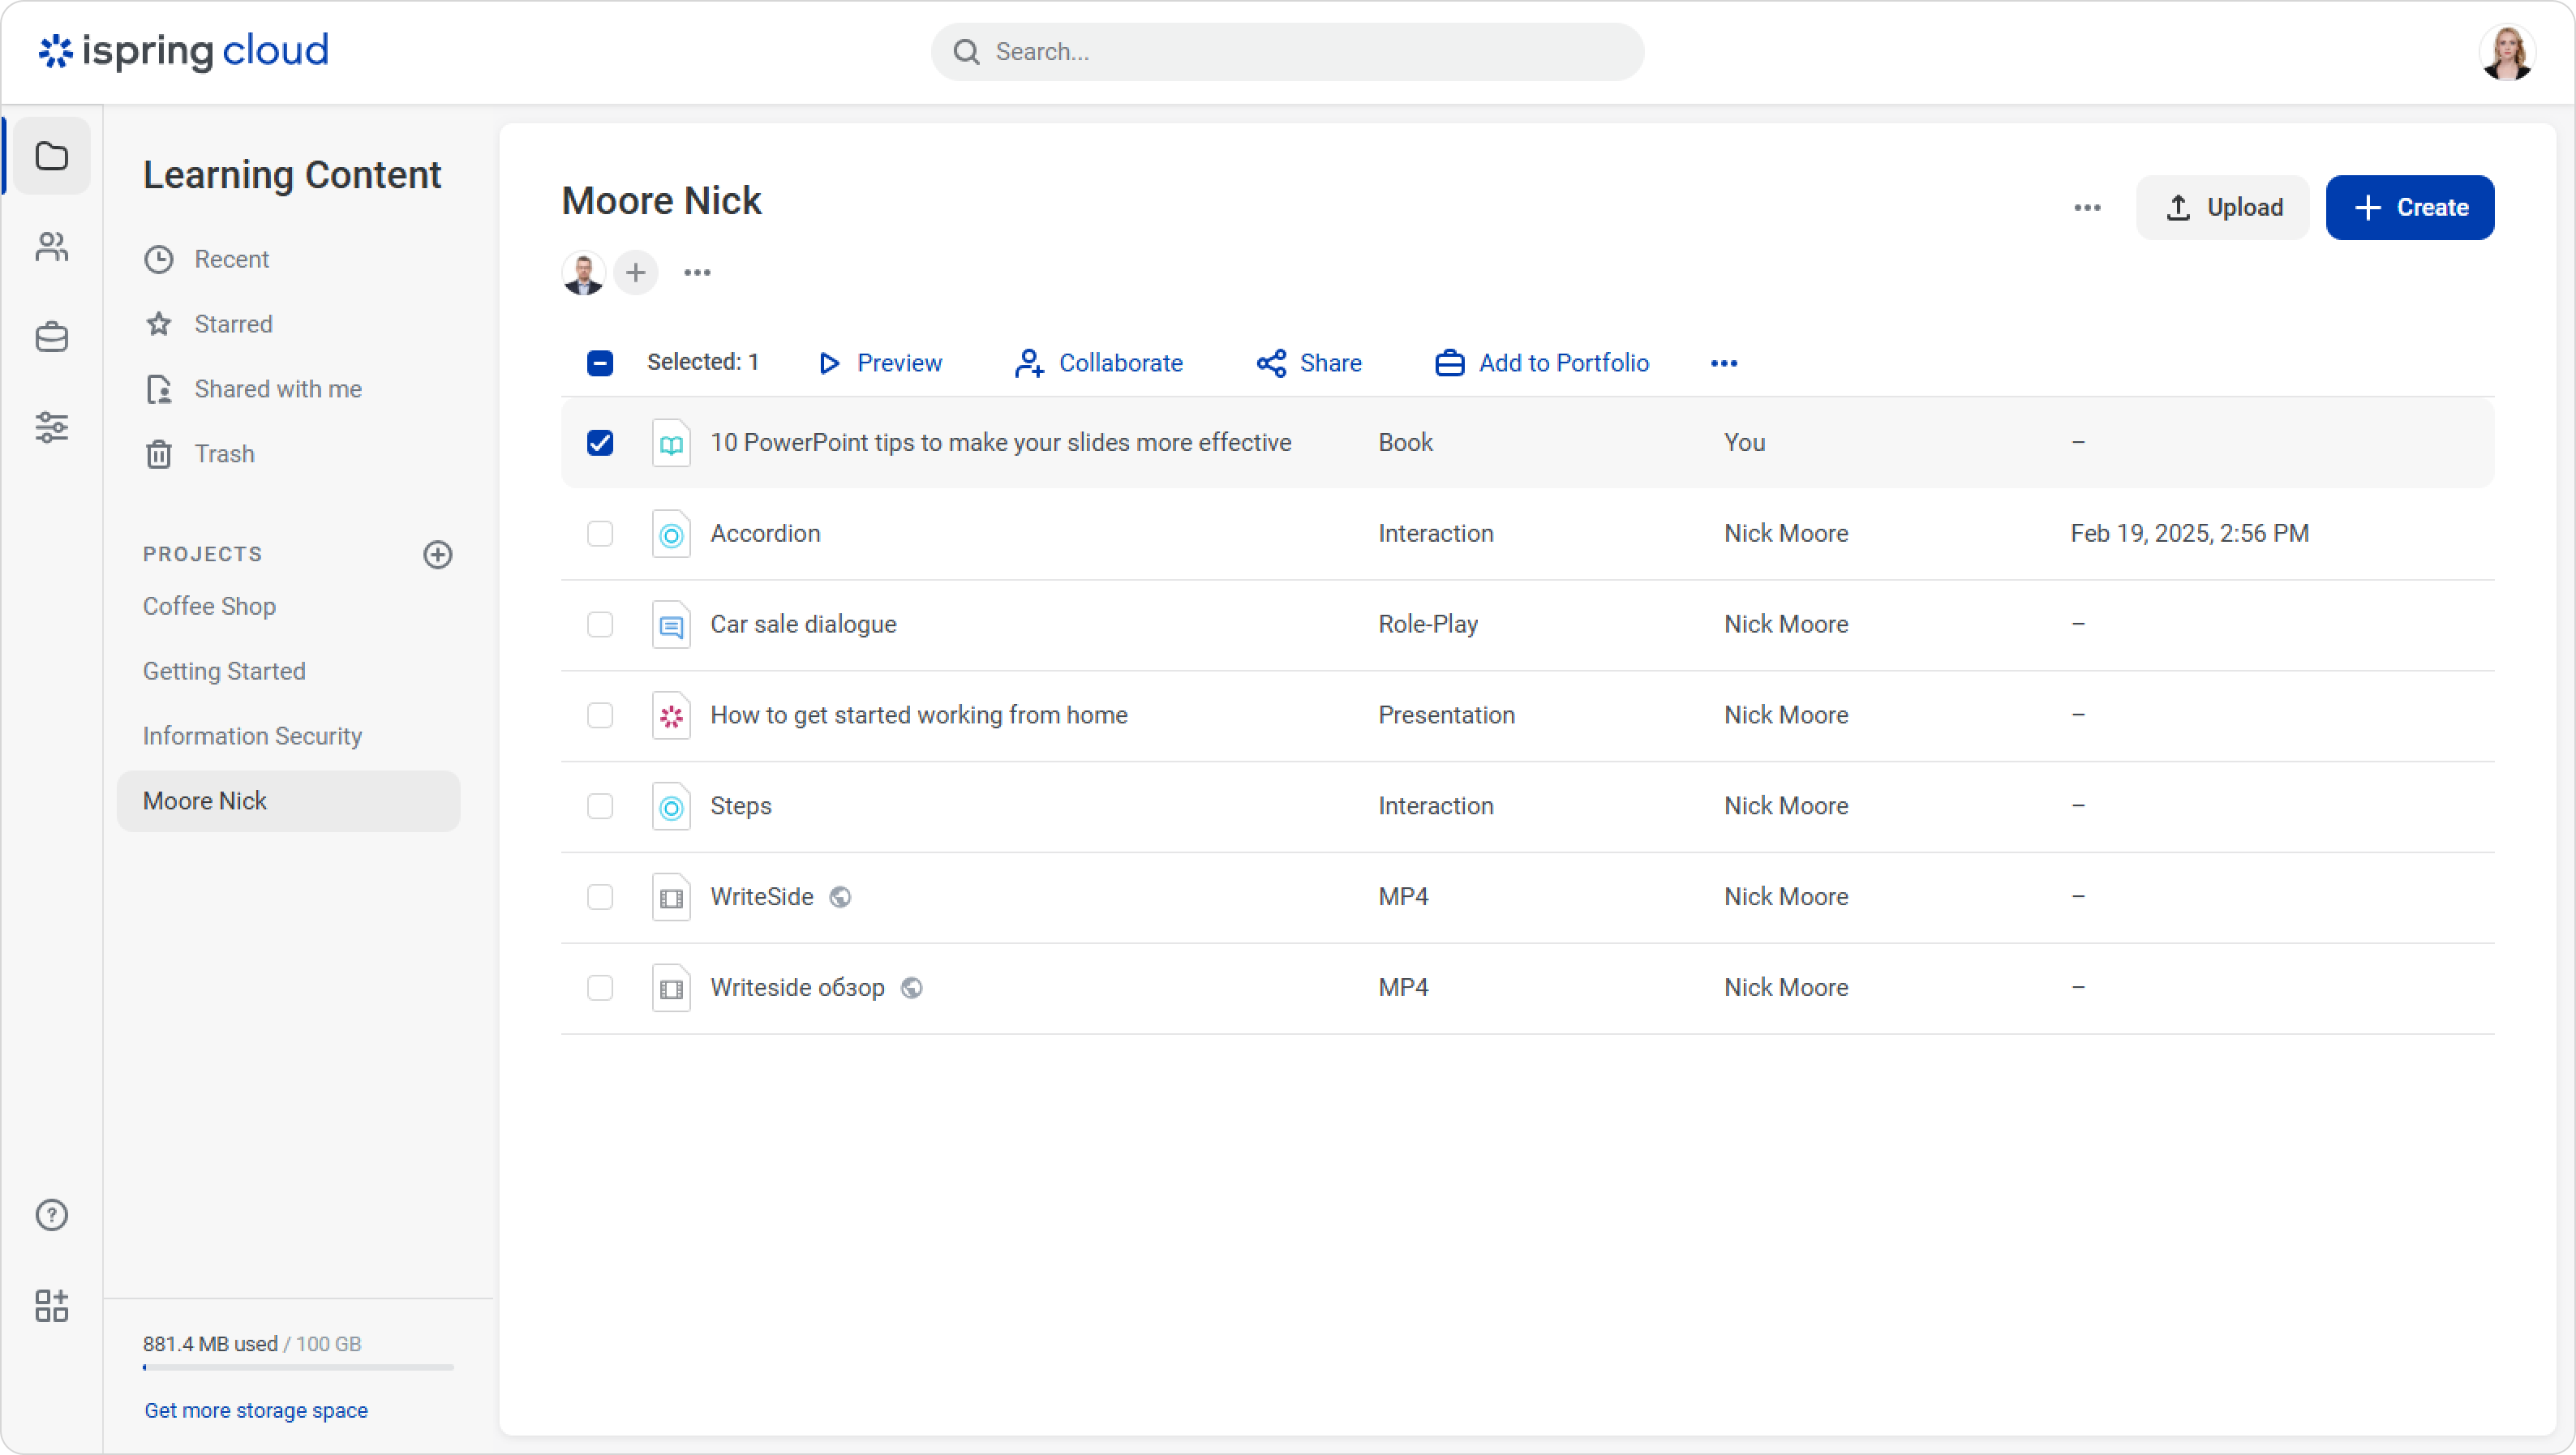Click the plus icon to add a project member
Viewport: 2576px width, 1455px height.
coord(635,273)
